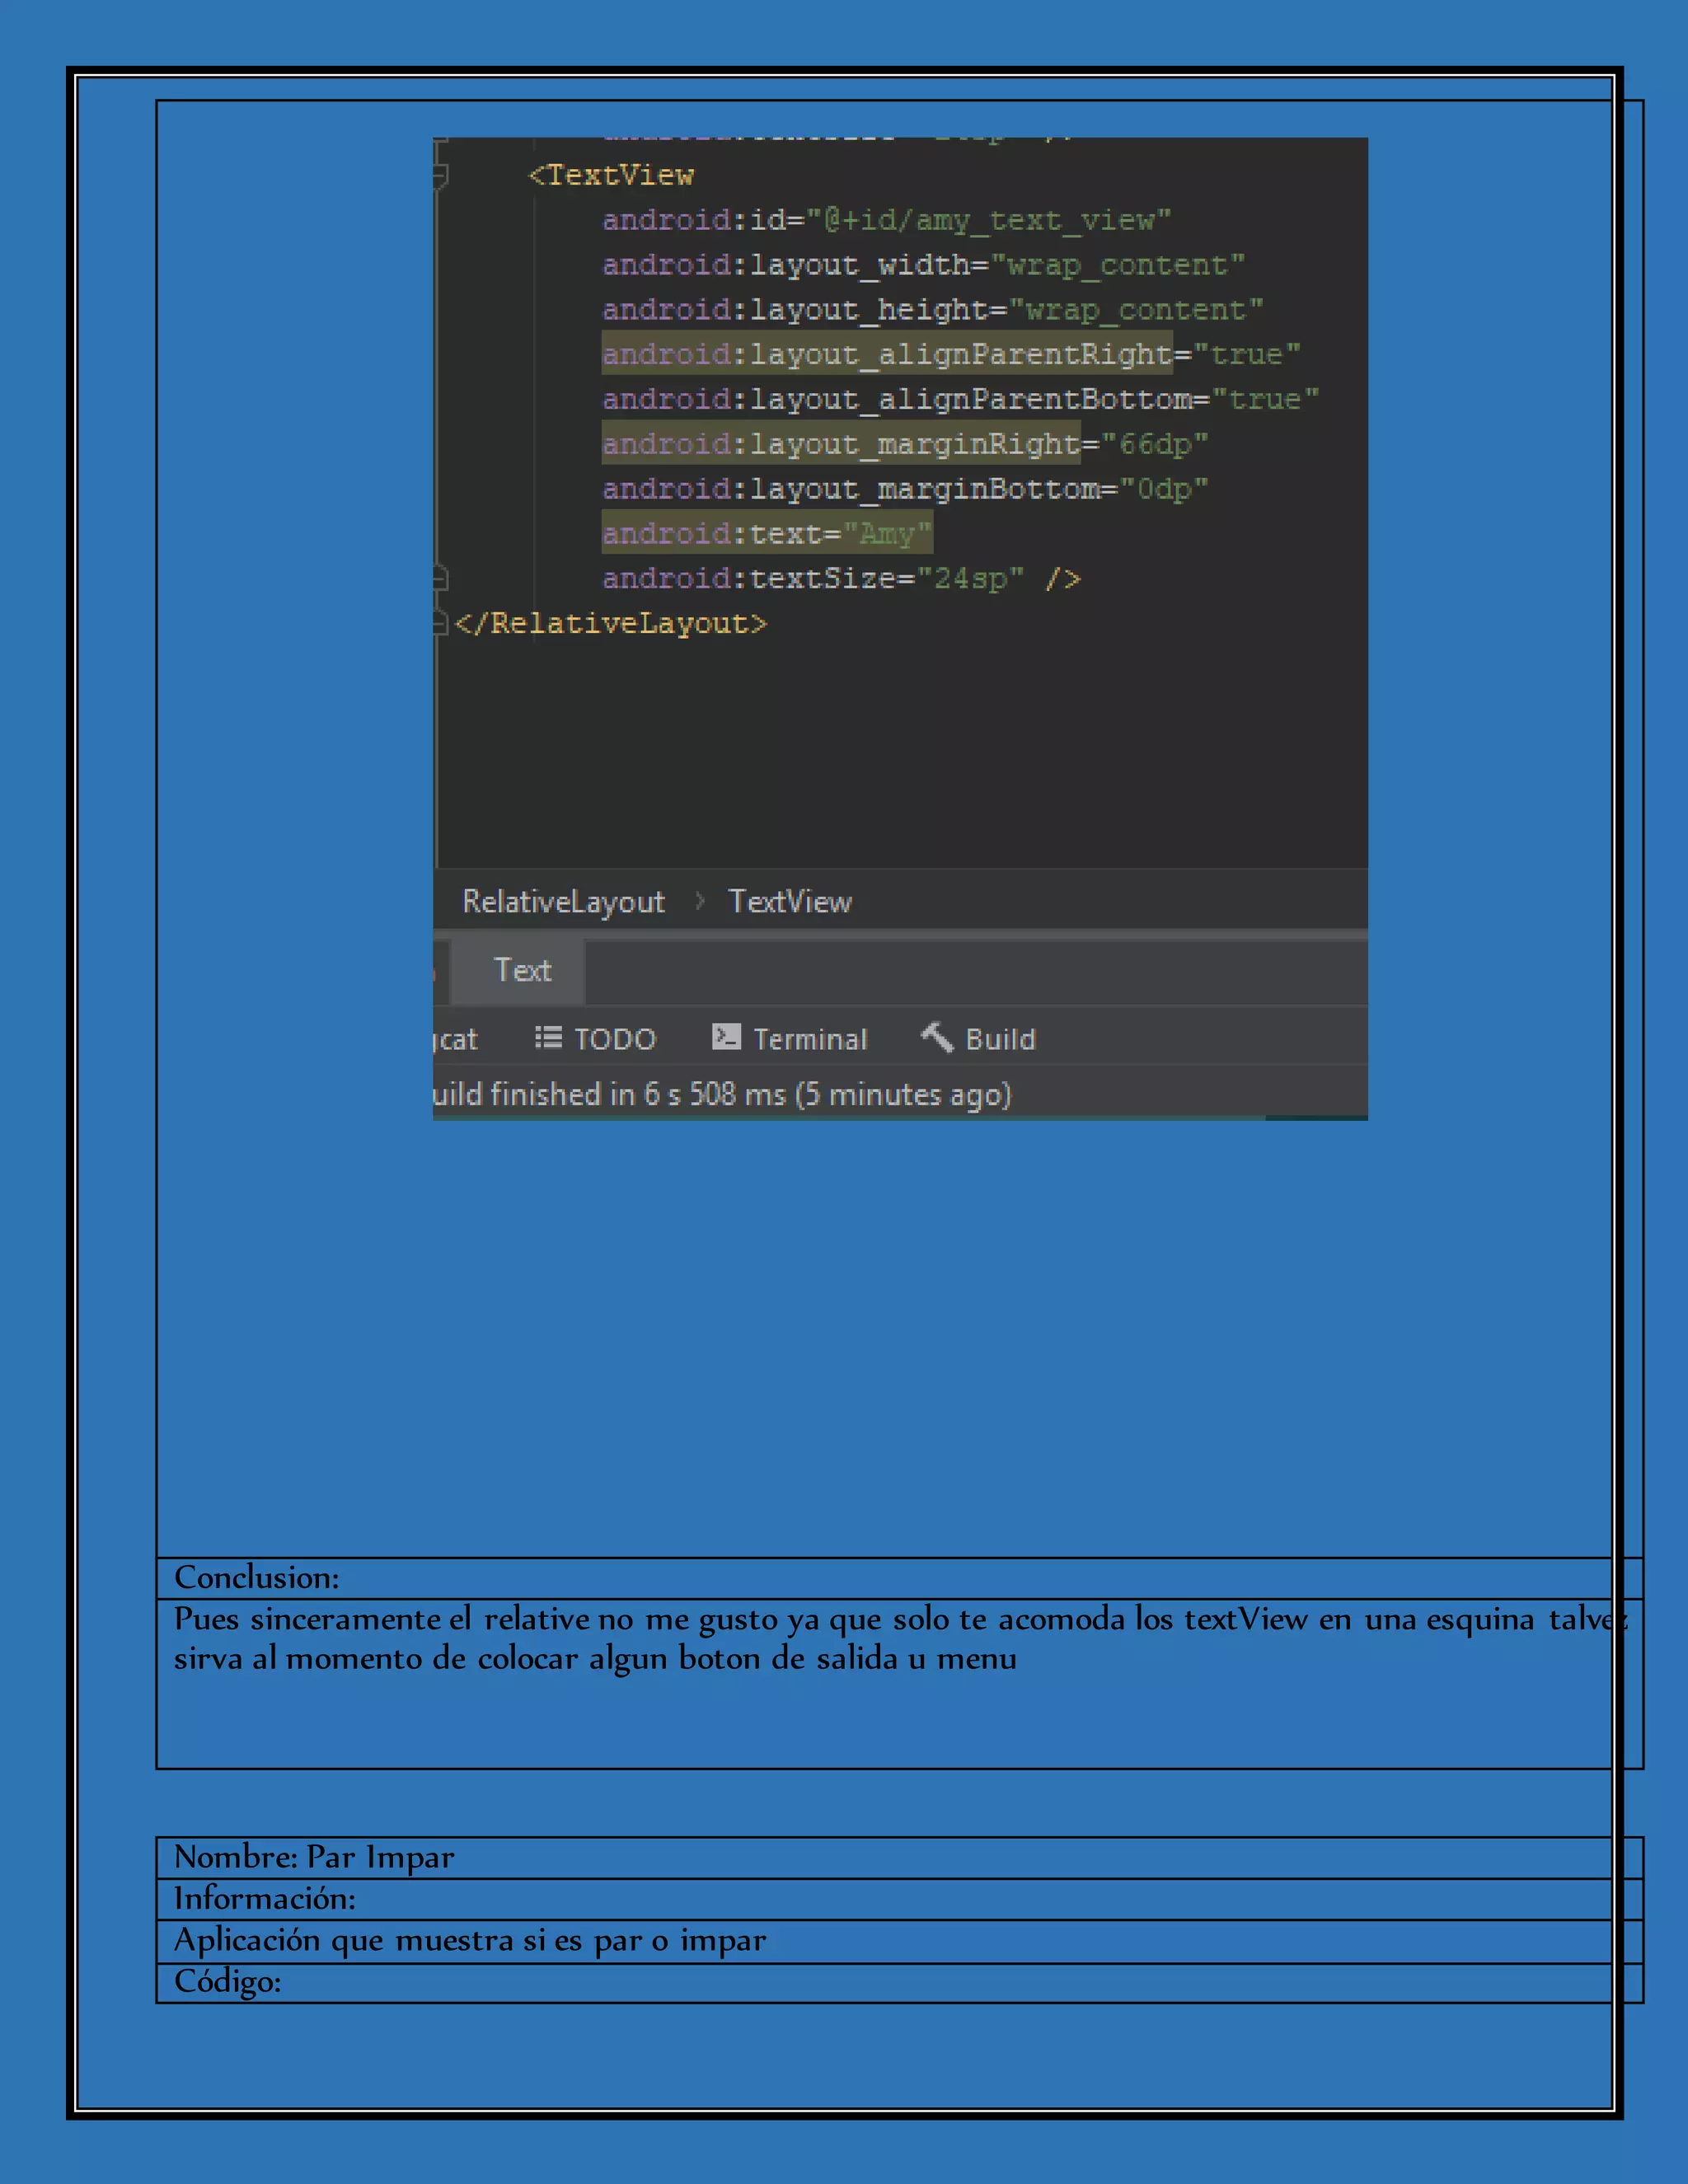This screenshot has height=2184, width=1688.
Task: Open the Build tool window
Action: pyautogui.click(x=978, y=1038)
